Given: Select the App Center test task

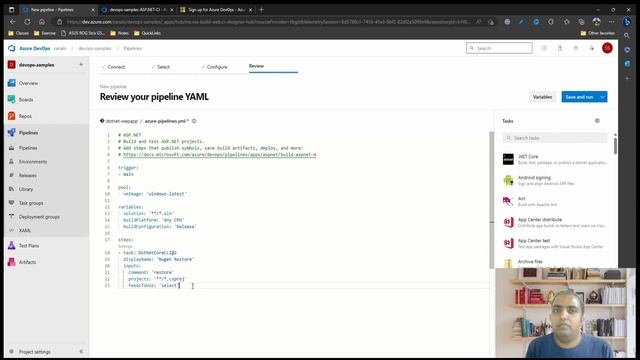Looking at the screenshot, I should click(555, 243).
